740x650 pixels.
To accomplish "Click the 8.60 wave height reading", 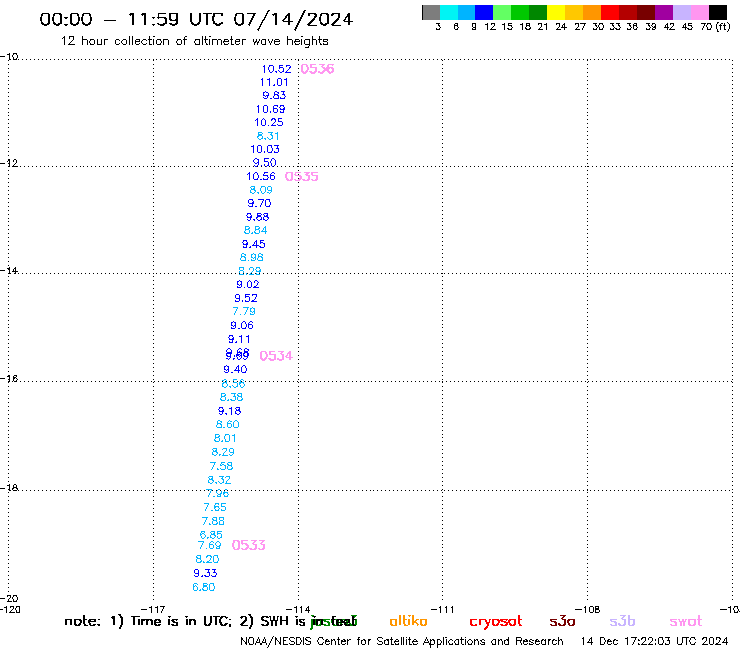I will [x=227, y=424].
